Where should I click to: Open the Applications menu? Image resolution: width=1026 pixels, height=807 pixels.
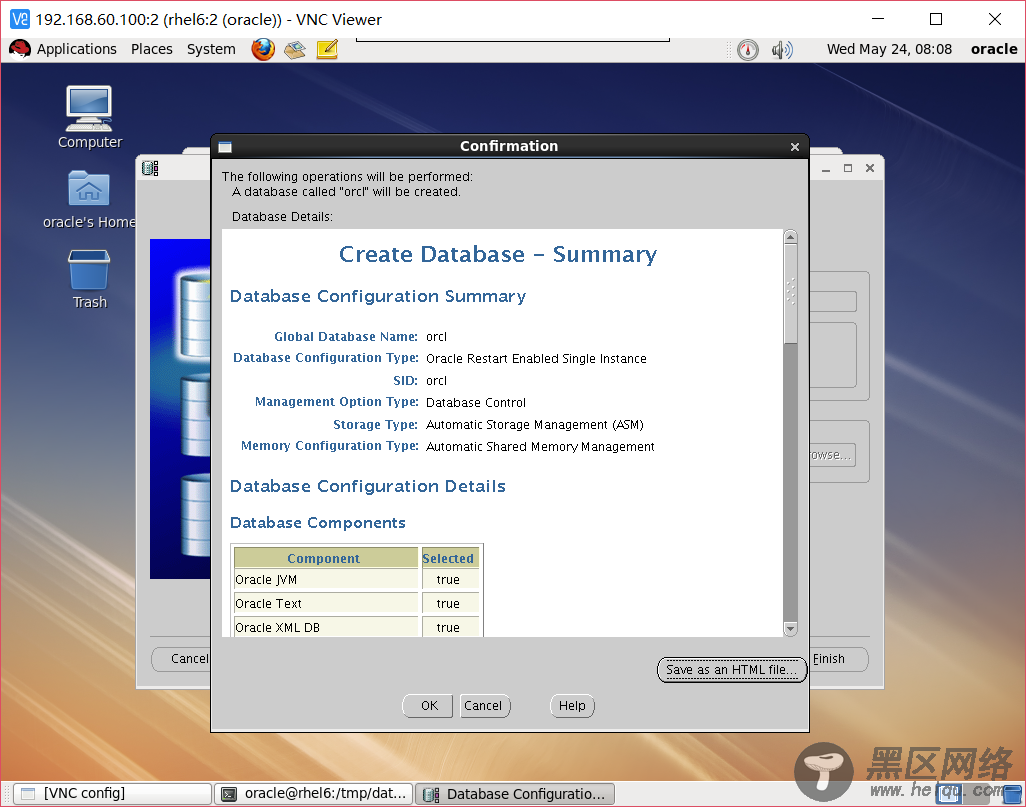[77, 49]
